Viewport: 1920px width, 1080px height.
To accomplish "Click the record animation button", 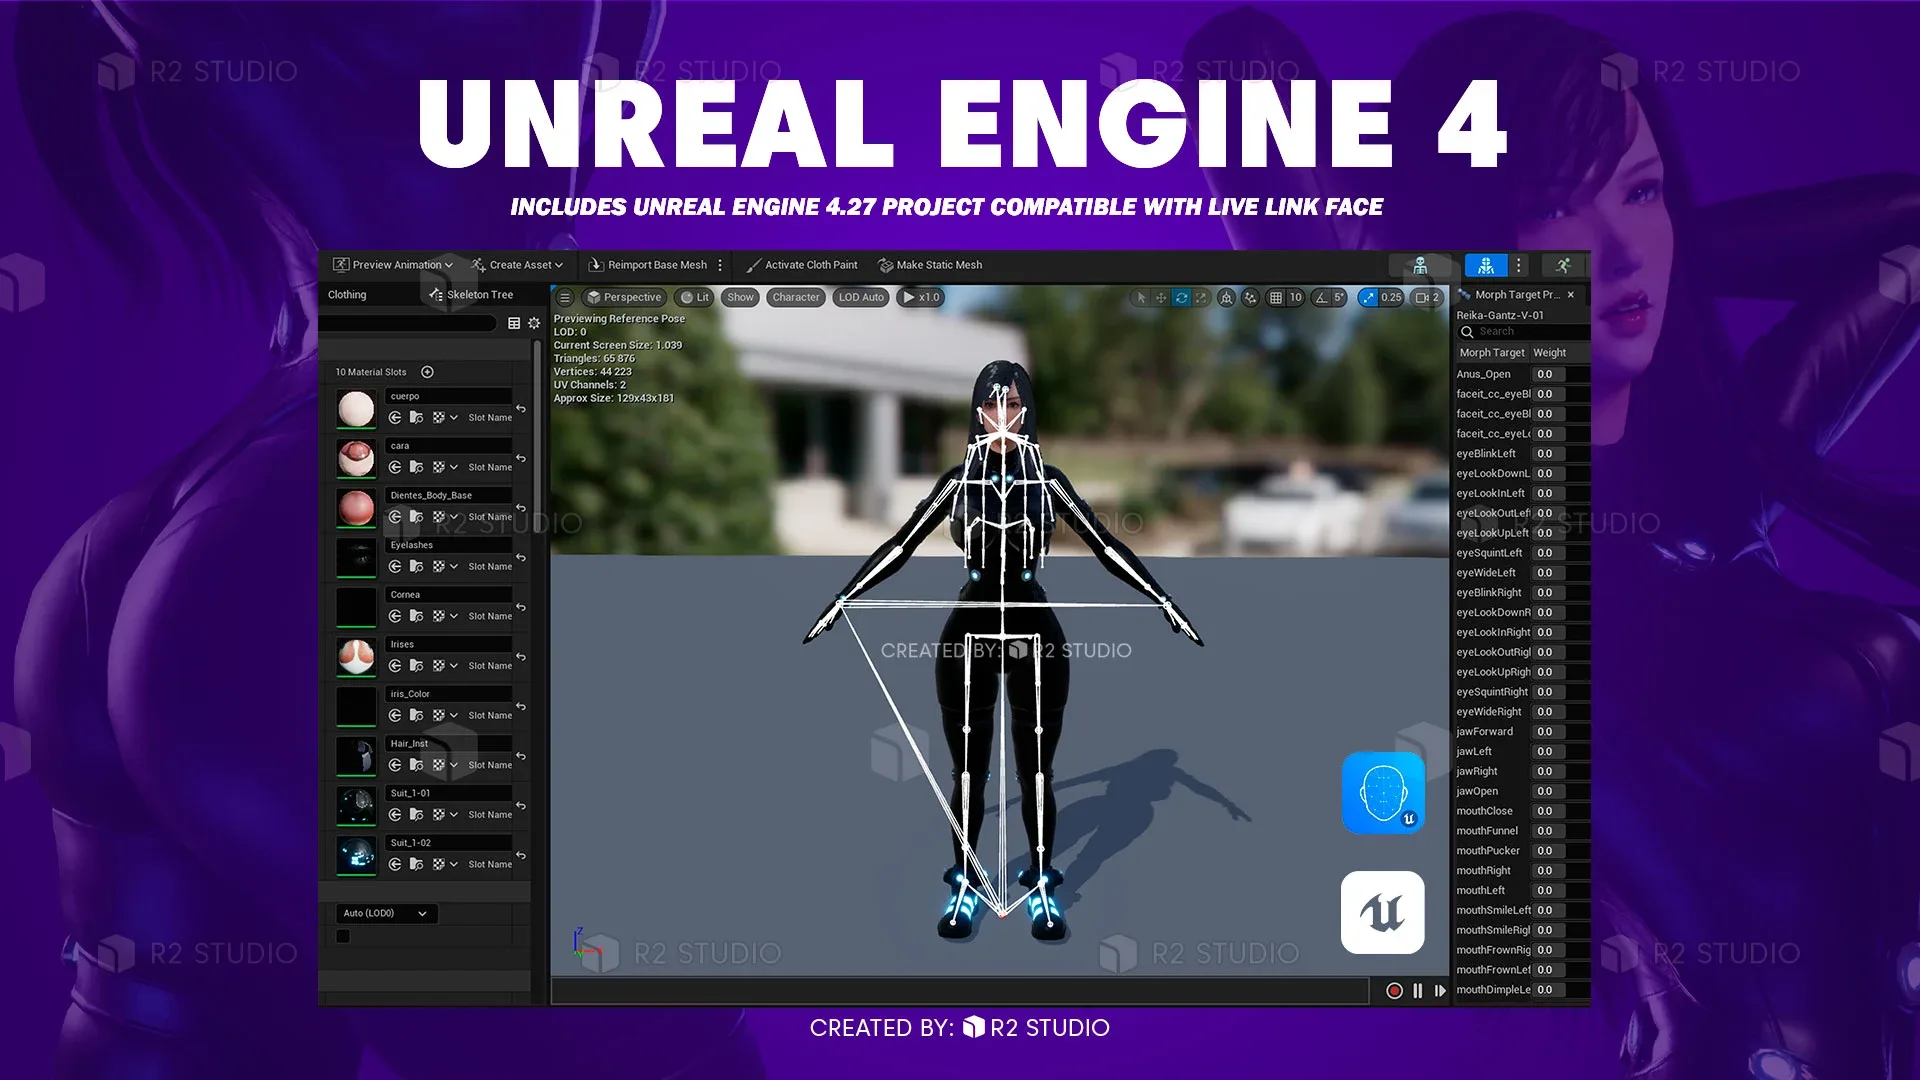I will click(1394, 990).
